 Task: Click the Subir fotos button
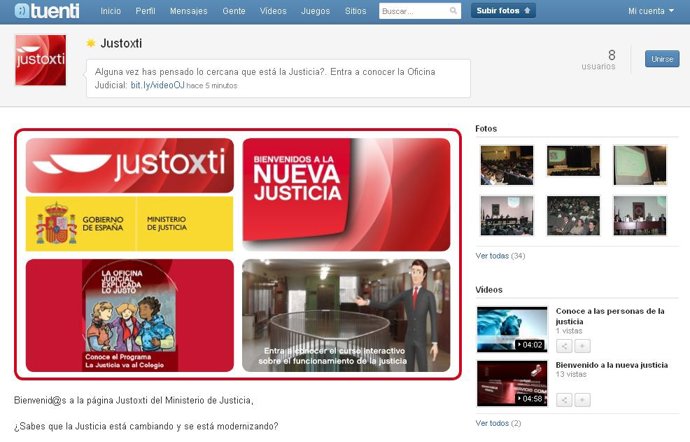tap(503, 11)
